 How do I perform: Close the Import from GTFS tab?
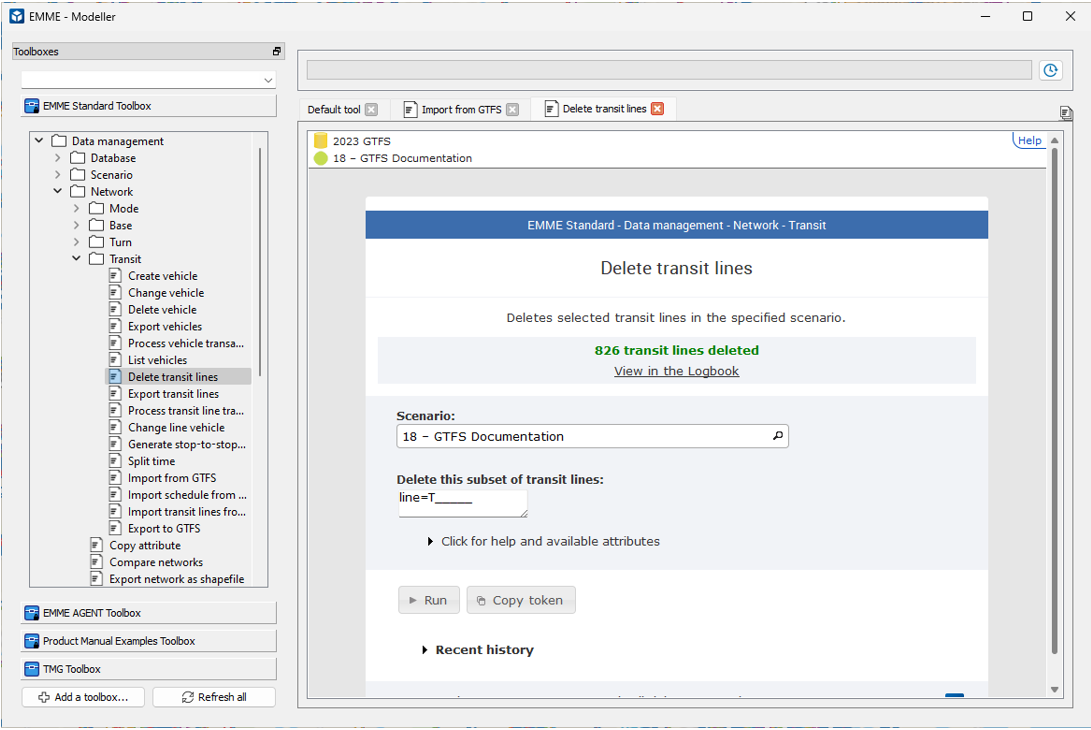pos(513,109)
